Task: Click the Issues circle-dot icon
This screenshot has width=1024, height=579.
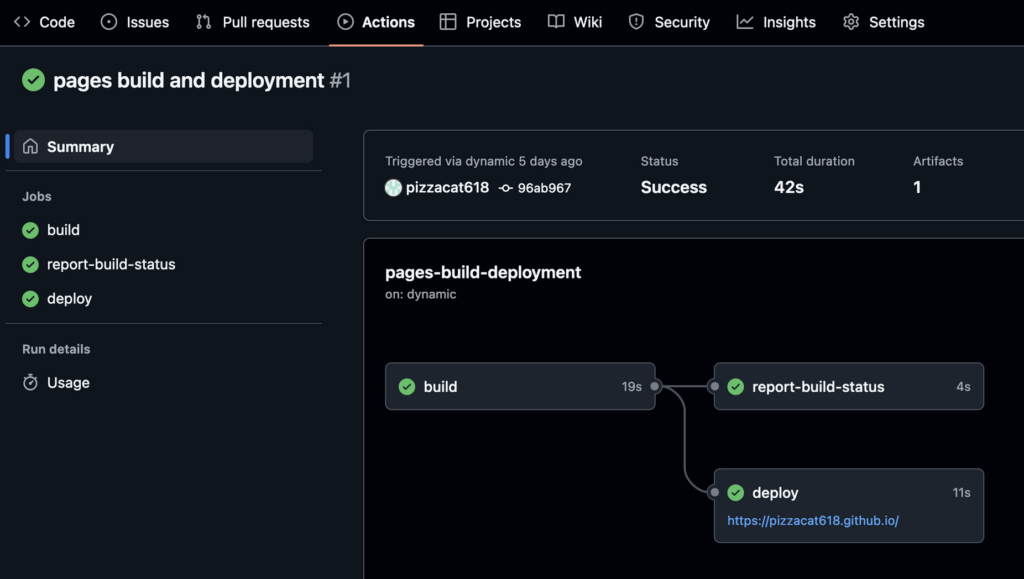Action: pos(109,22)
